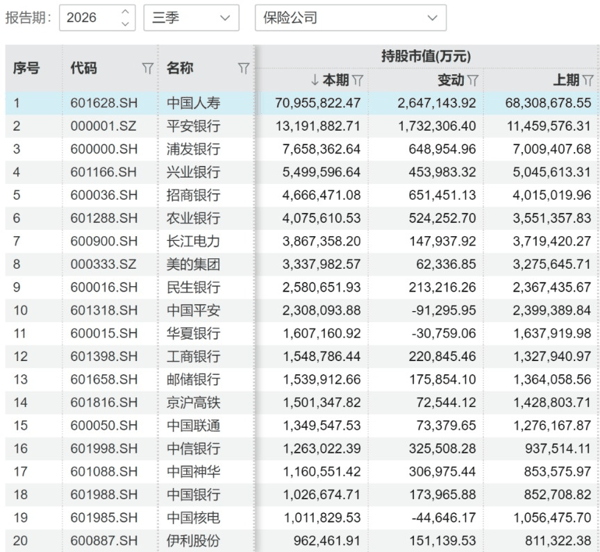Open the 三季 quarter dropdown
The width and height of the screenshot is (600, 552).
(x=191, y=18)
